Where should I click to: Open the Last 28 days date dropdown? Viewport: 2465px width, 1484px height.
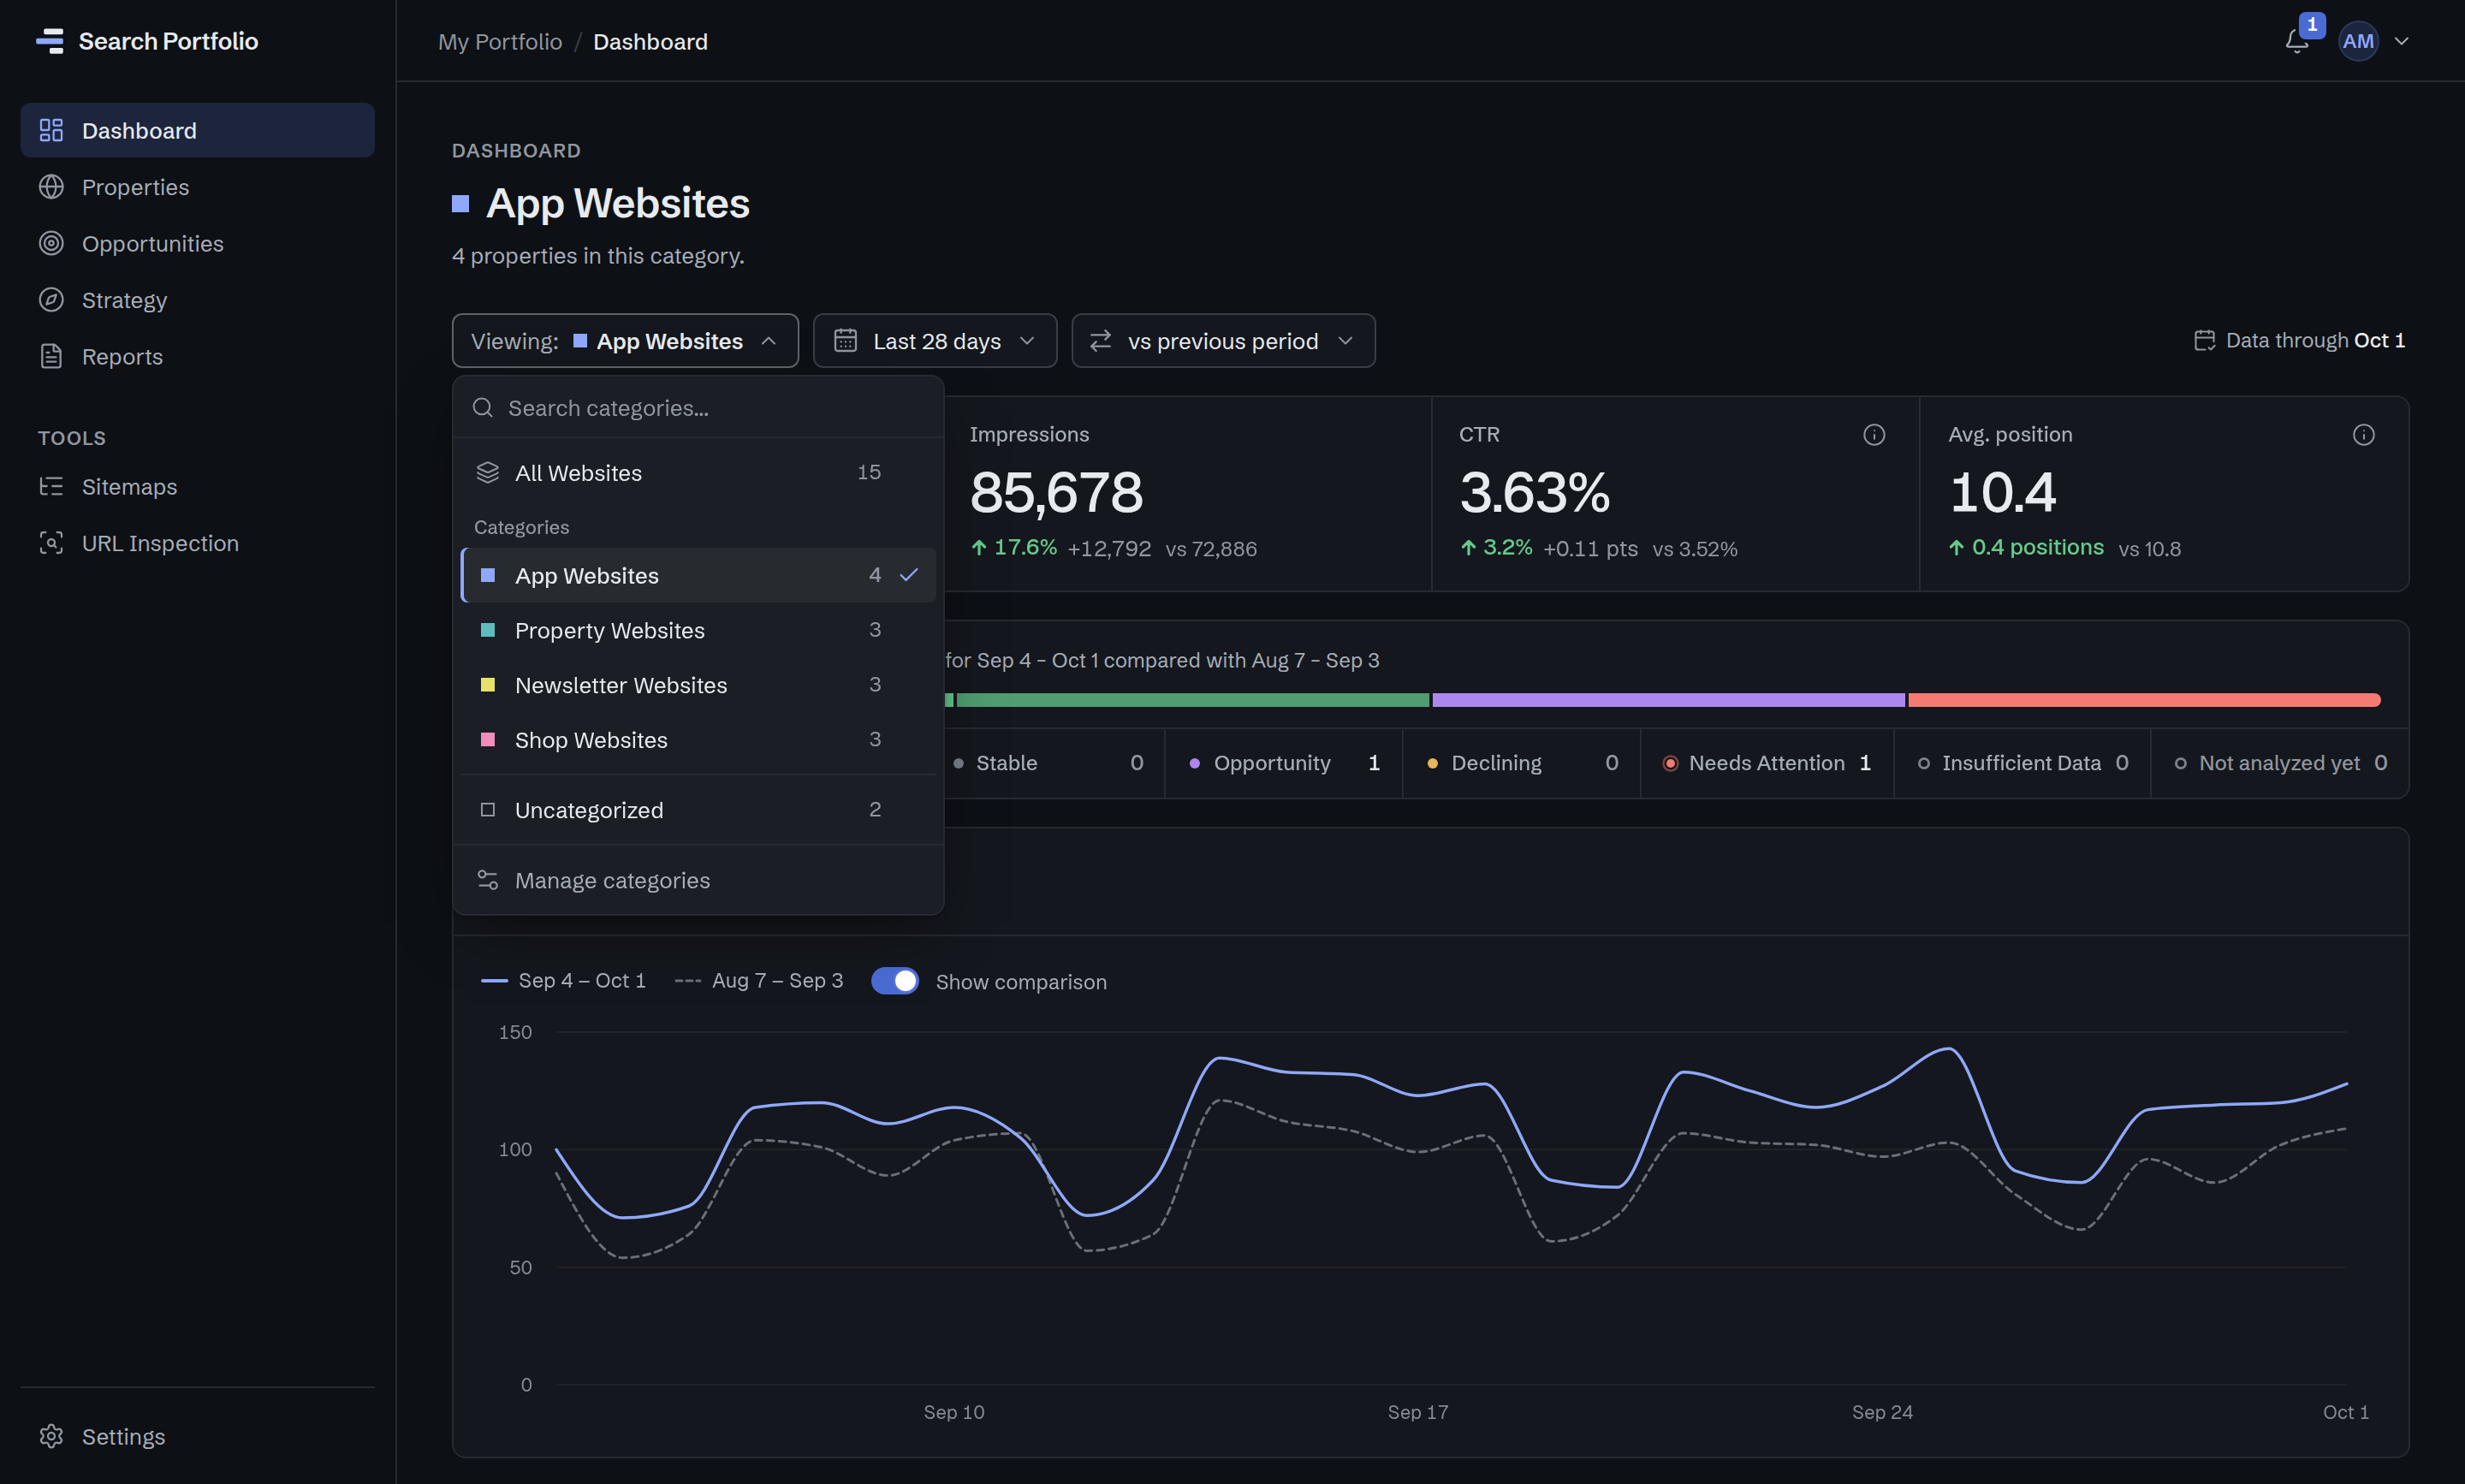934,341
